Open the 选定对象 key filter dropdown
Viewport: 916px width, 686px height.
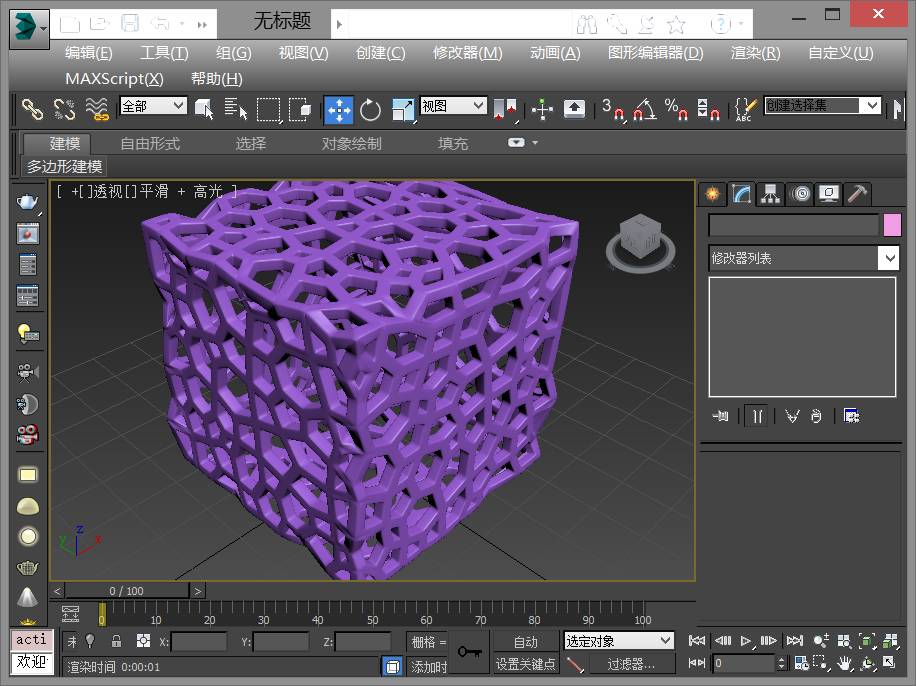[x=619, y=641]
